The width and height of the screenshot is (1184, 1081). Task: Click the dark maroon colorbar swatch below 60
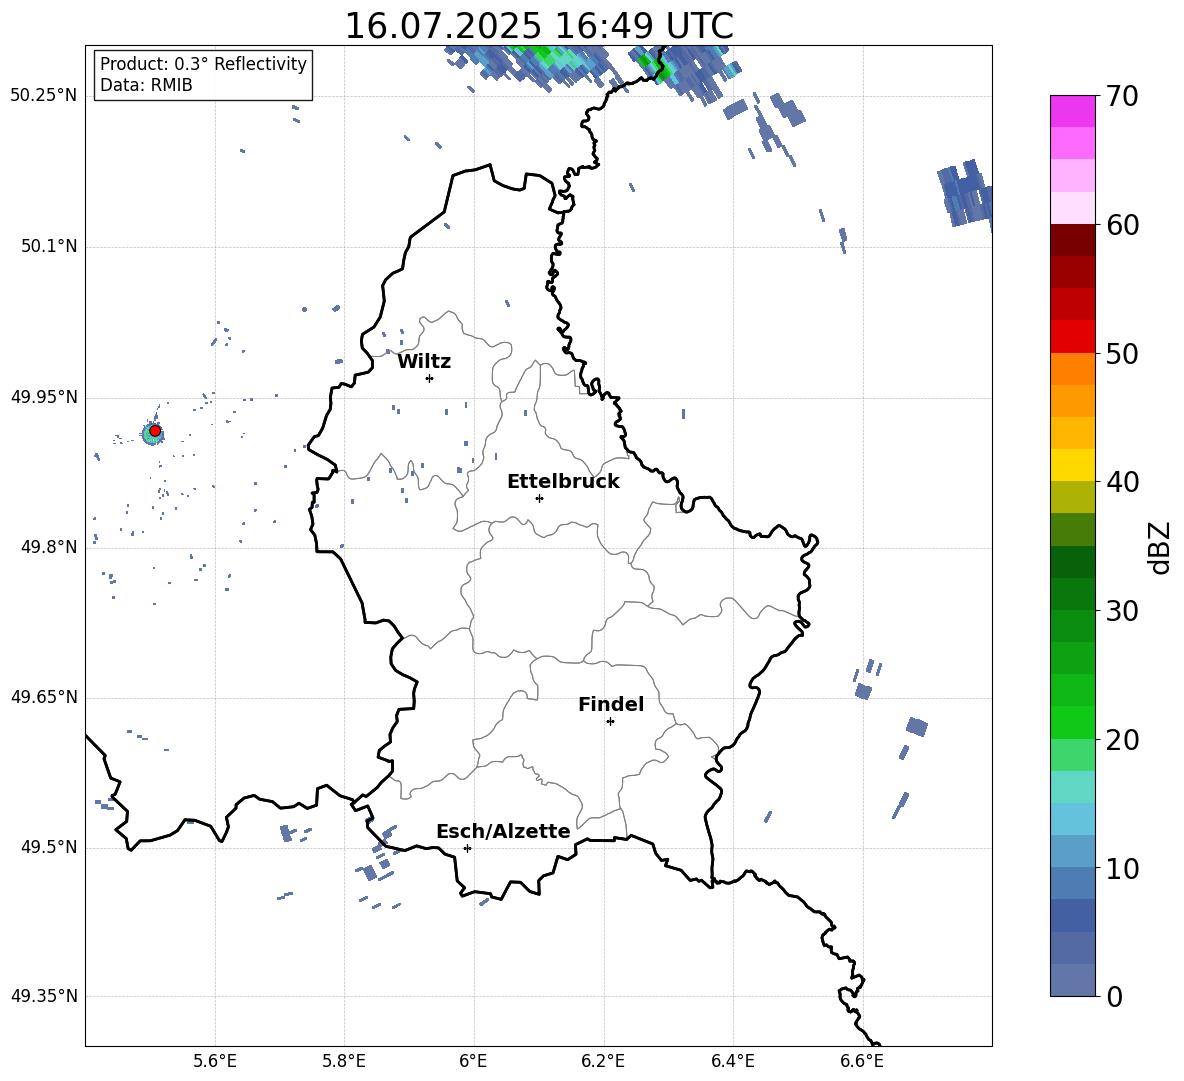1072,240
